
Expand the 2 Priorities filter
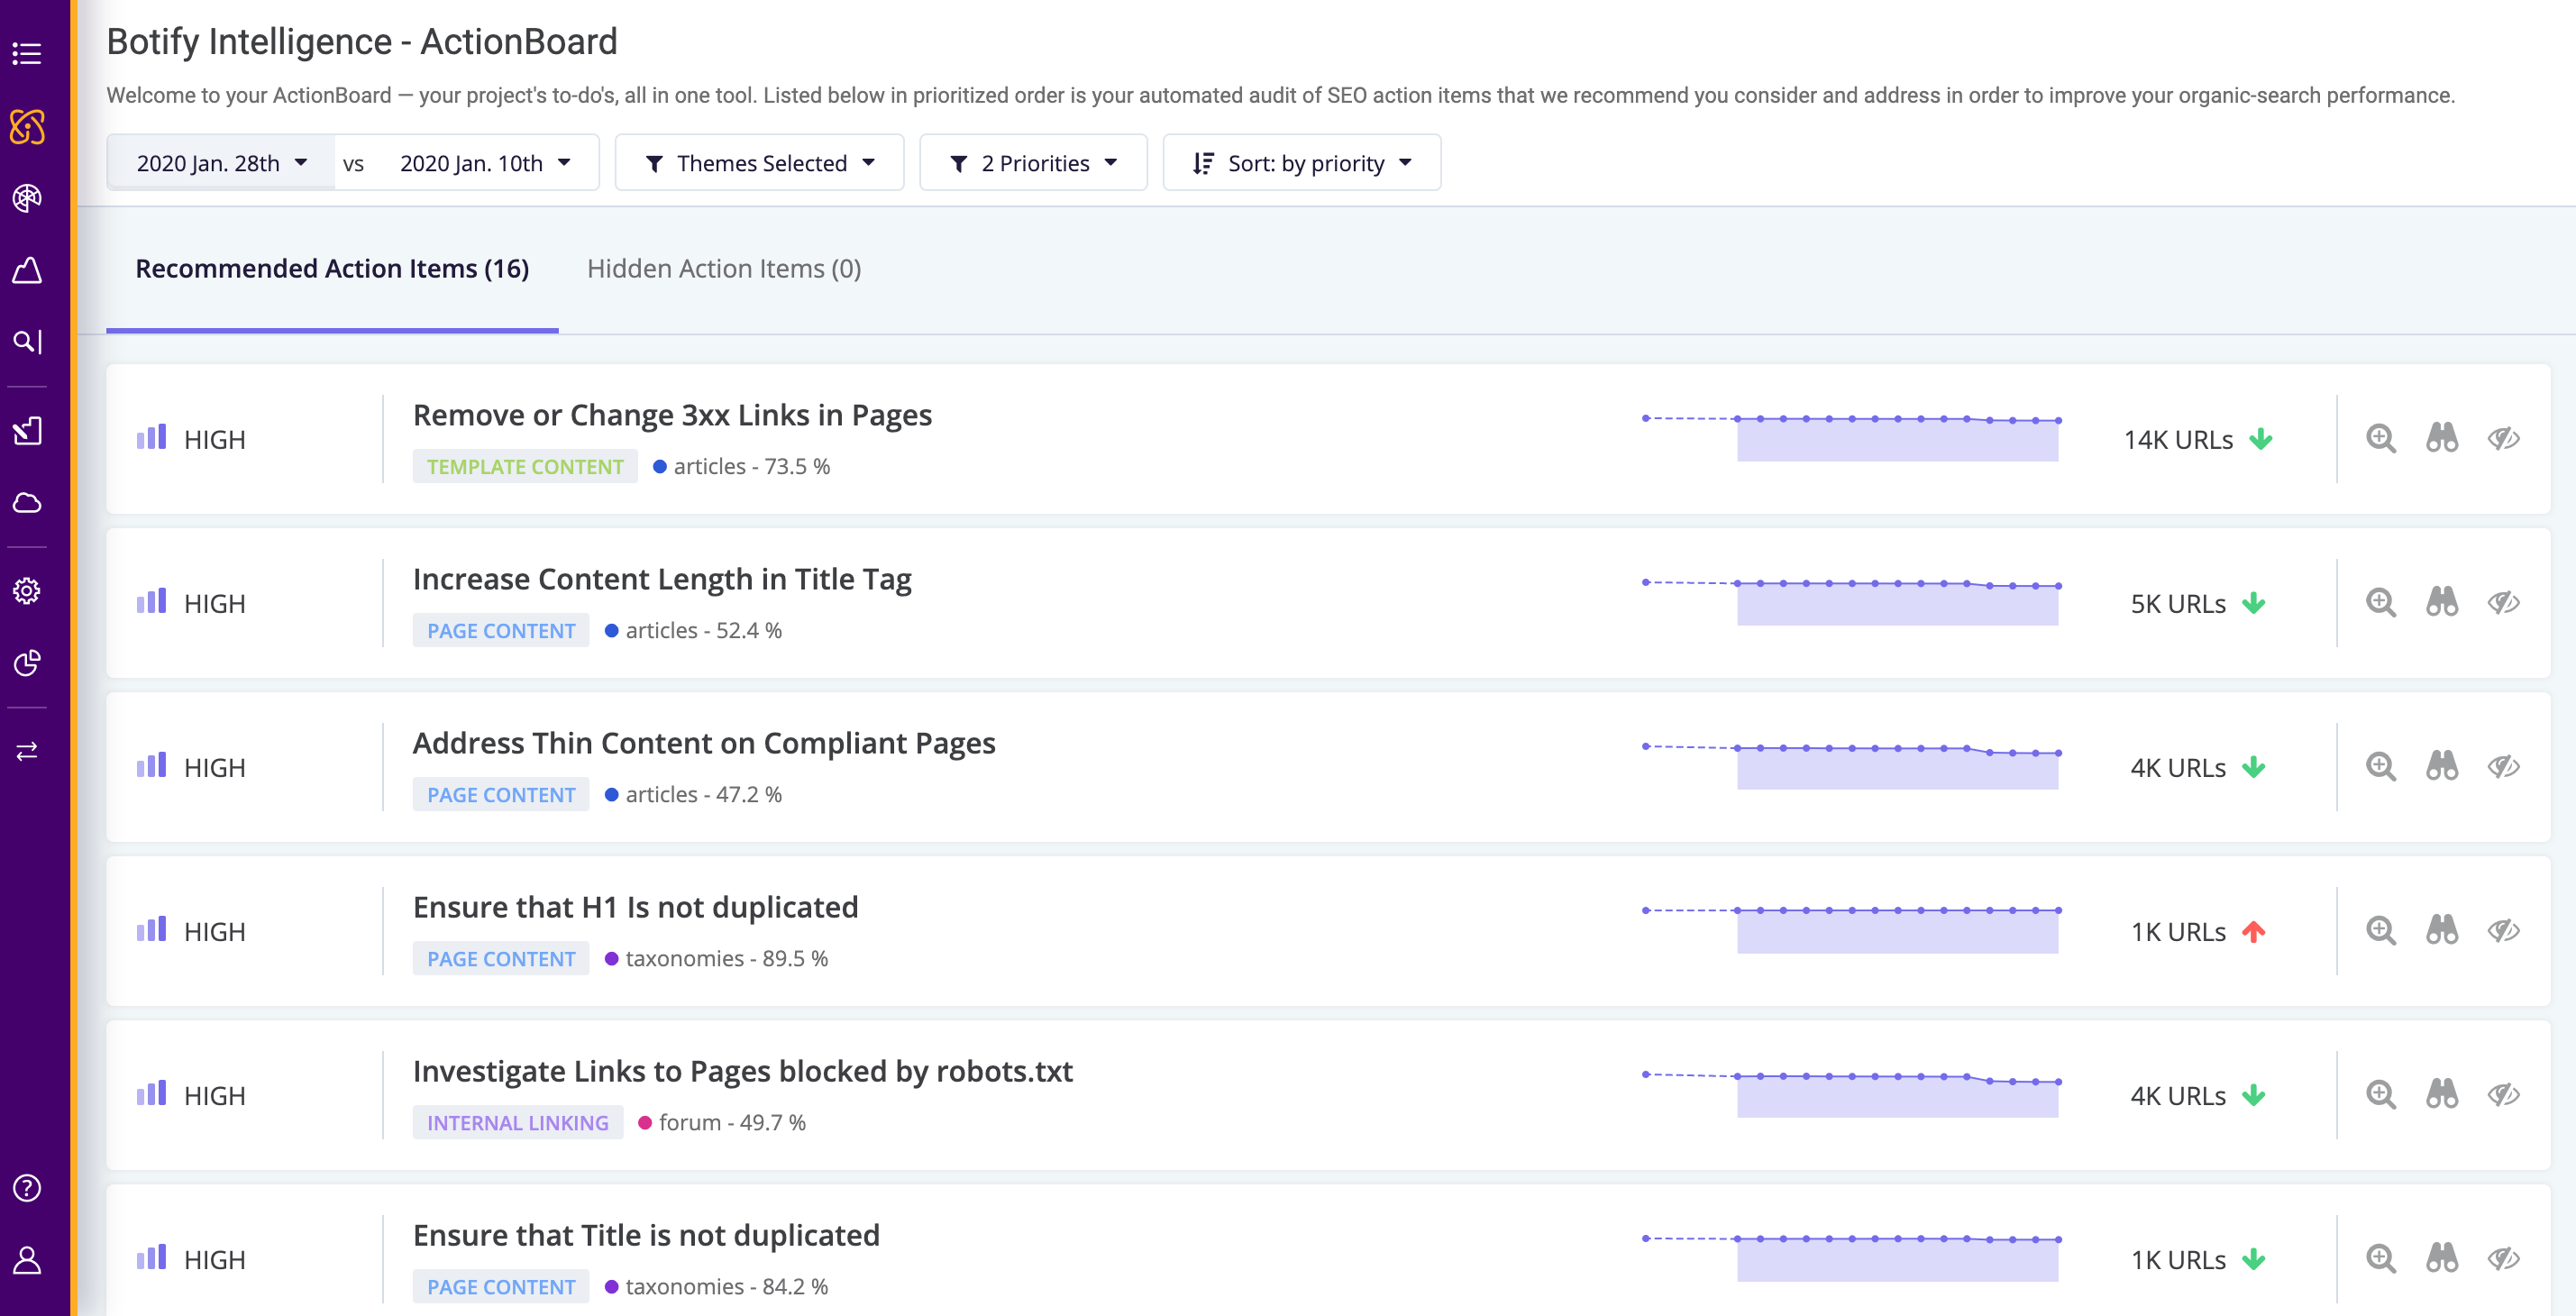pyautogui.click(x=1033, y=162)
